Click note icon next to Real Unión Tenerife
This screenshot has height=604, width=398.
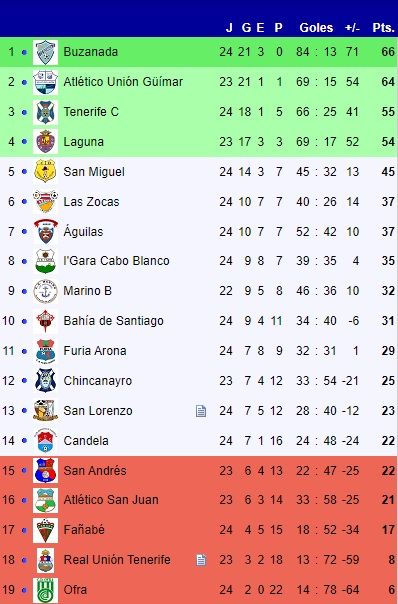click(201, 560)
